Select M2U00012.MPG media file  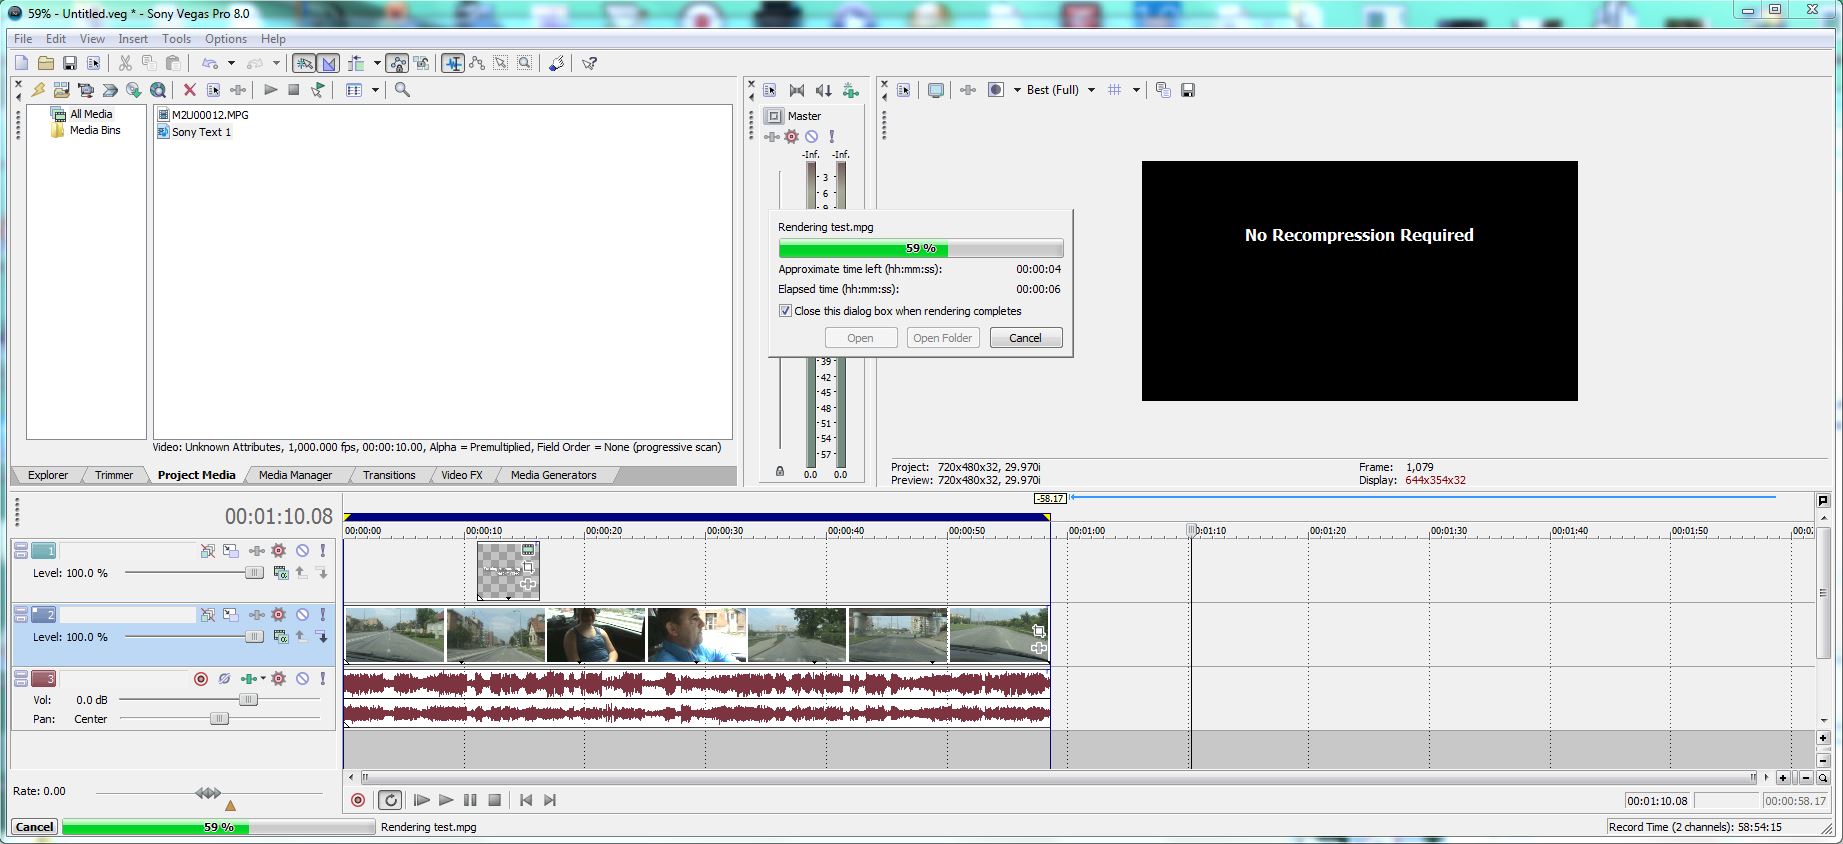coord(209,115)
